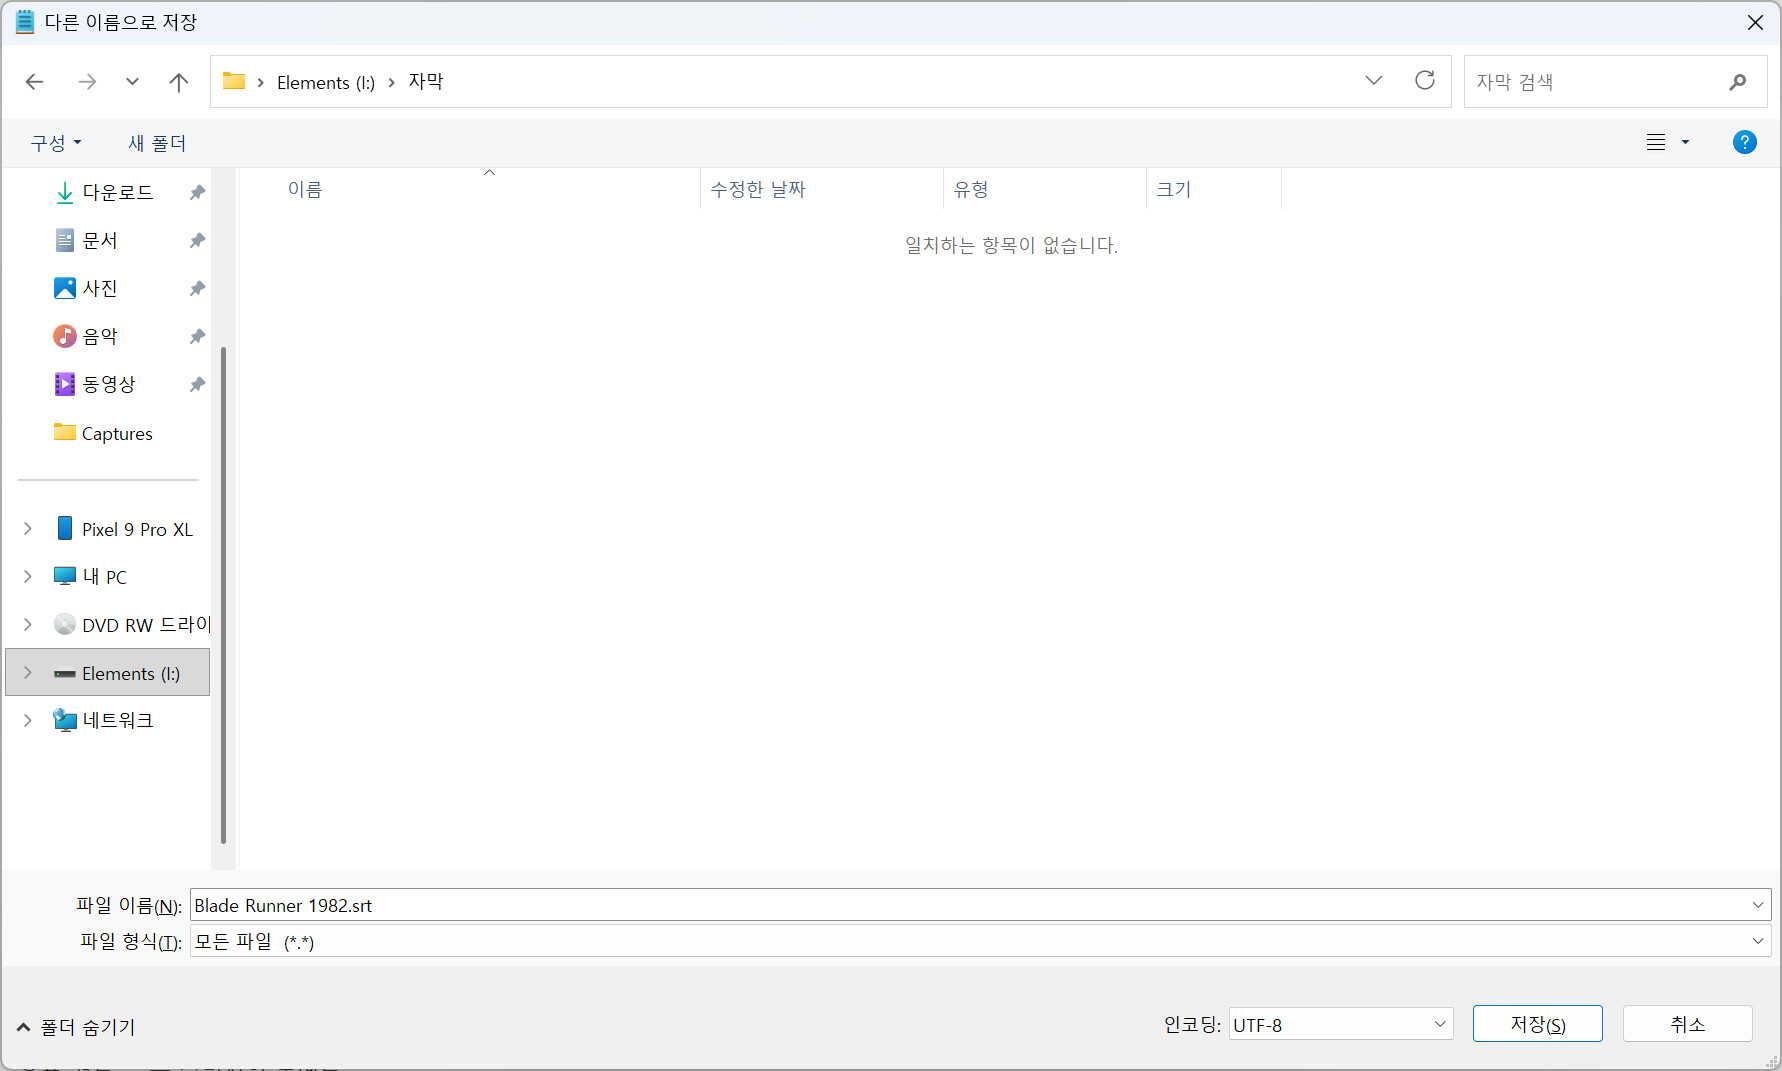Expand the 내 PC tree node
The image size is (1782, 1071).
tap(28, 576)
